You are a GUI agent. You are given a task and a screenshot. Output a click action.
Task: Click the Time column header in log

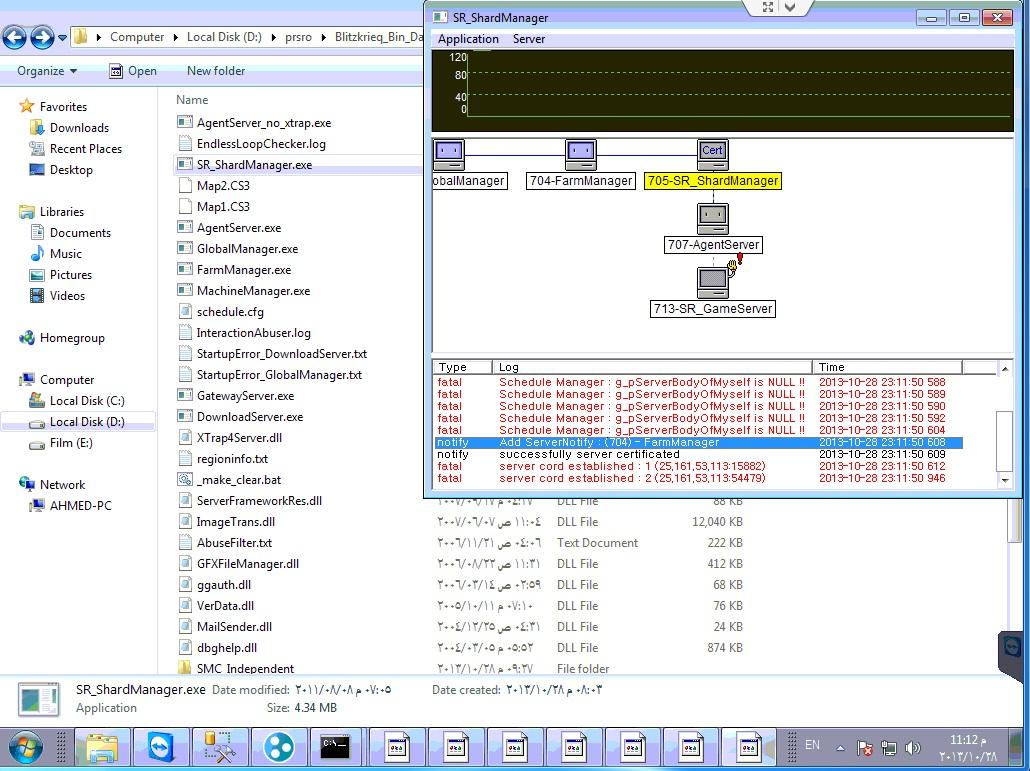887,367
